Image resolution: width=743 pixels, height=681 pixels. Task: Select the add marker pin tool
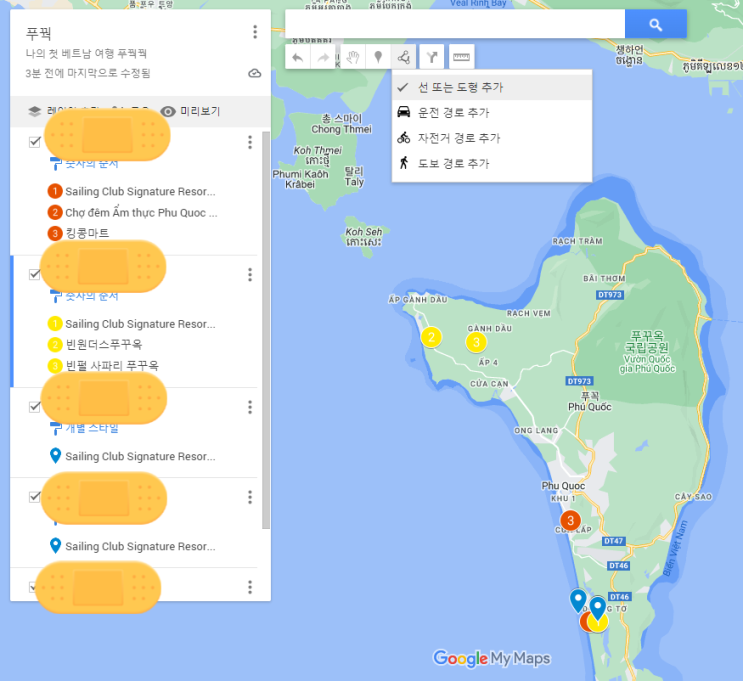point(378,58)
